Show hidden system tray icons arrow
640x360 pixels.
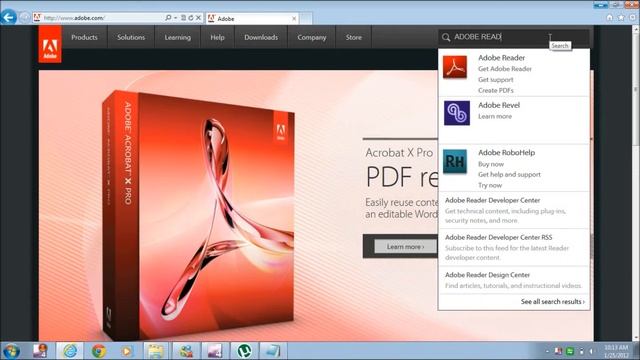[547, 351]
